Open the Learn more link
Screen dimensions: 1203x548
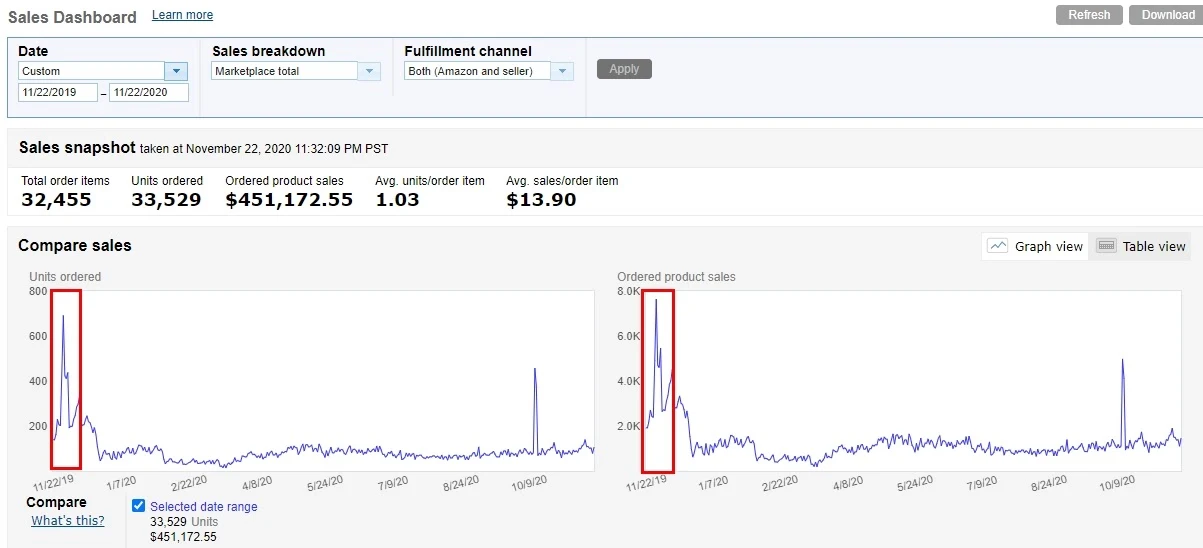click(182, 15)
